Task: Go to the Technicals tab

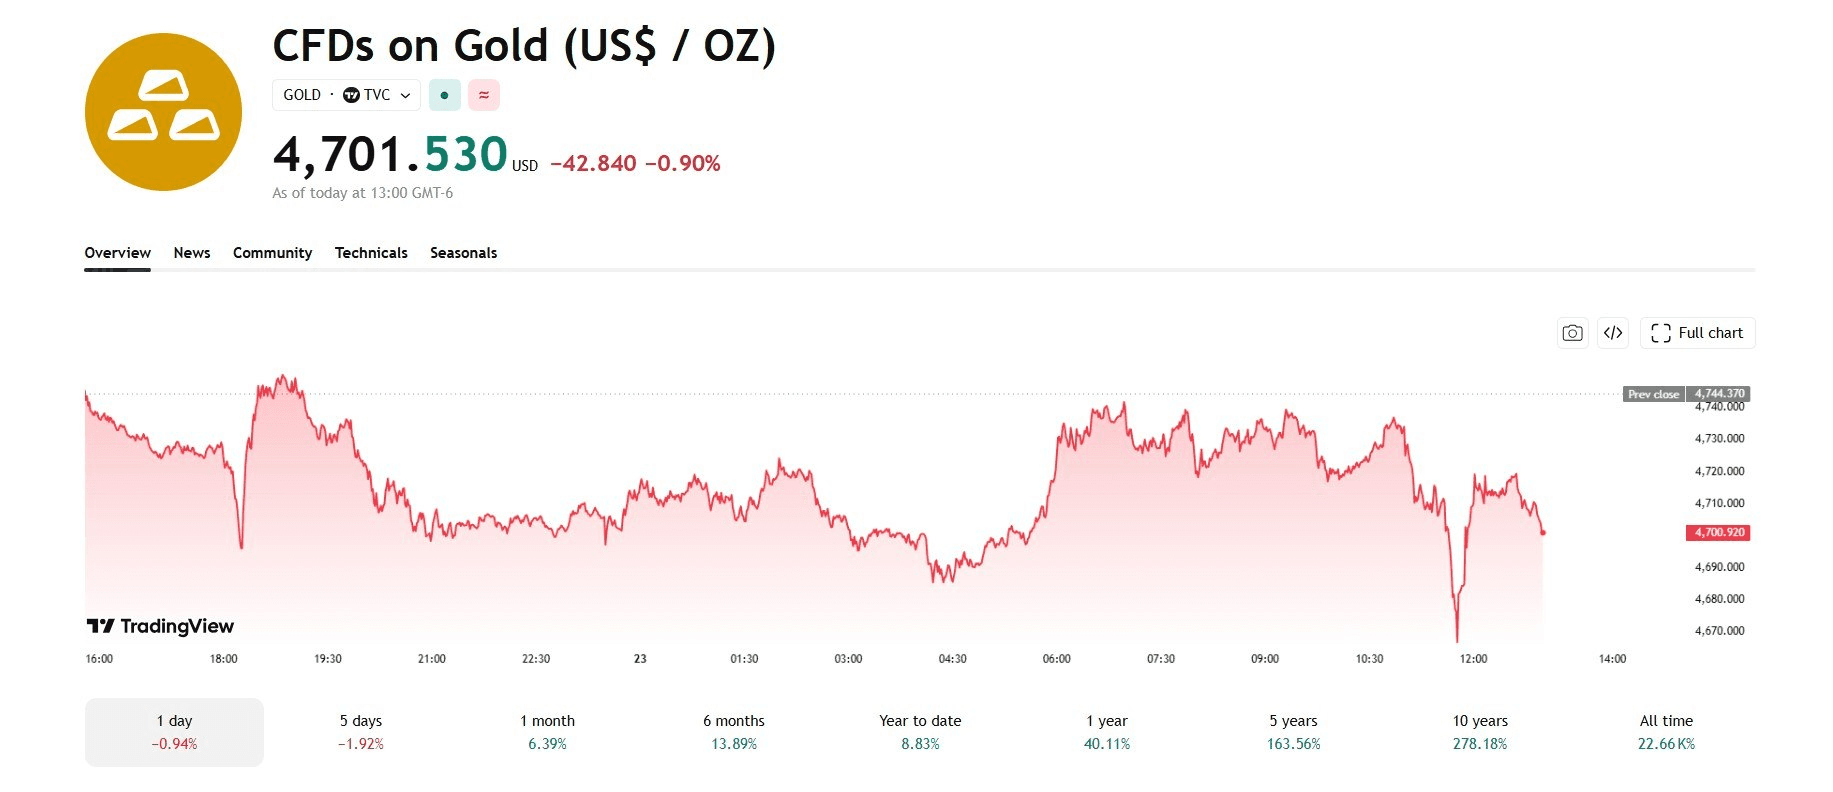Action: 371,253
